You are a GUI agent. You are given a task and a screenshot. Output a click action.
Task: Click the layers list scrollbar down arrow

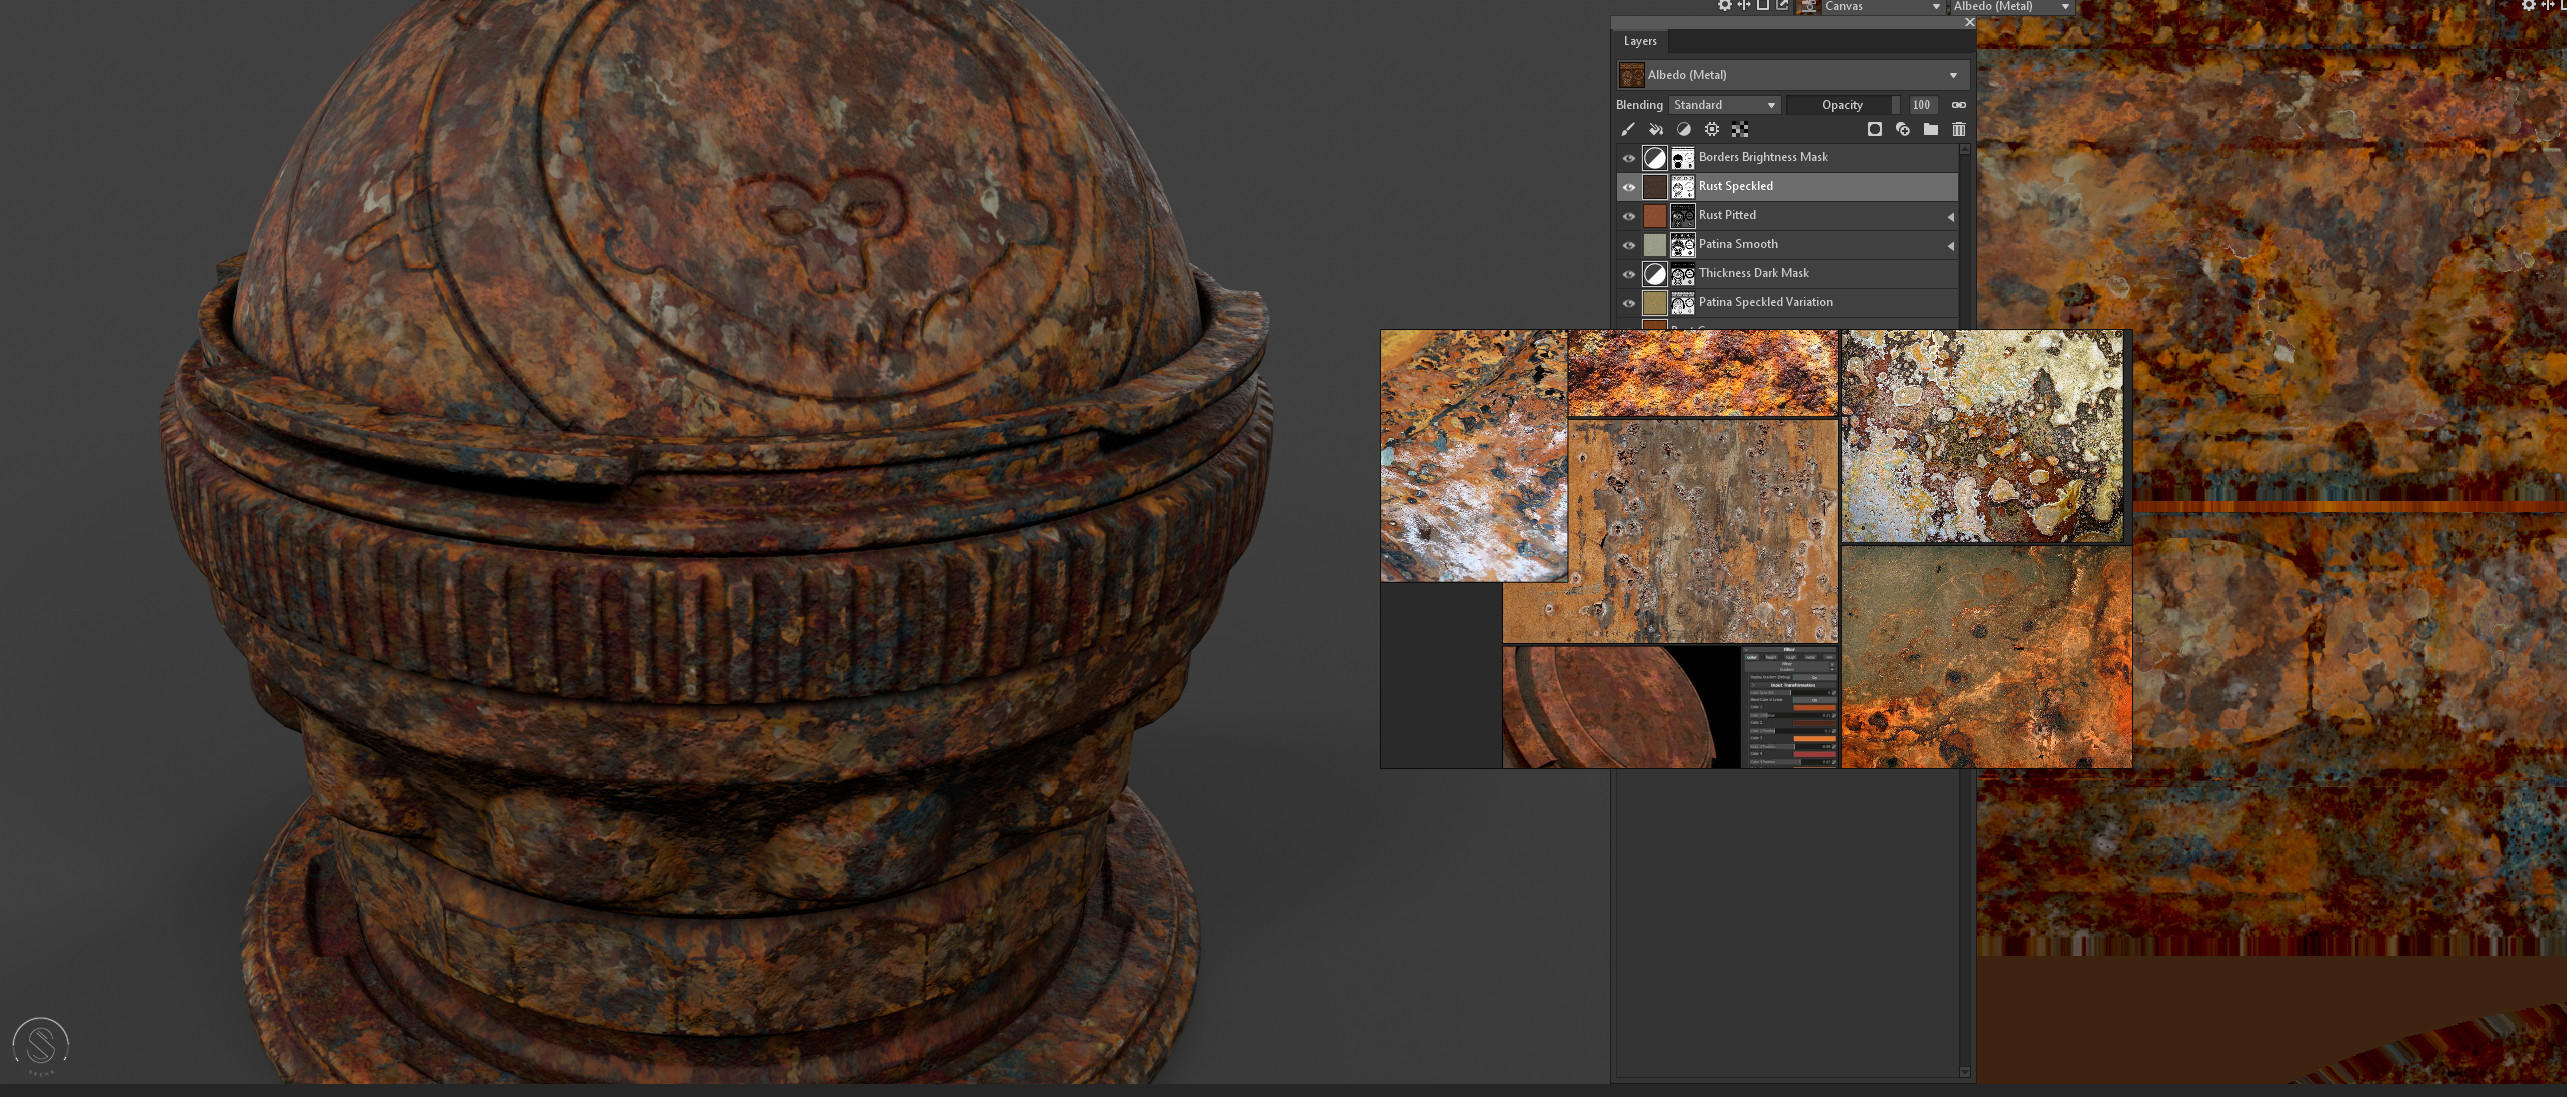pyautogui.click(x=1965, y=1072)
